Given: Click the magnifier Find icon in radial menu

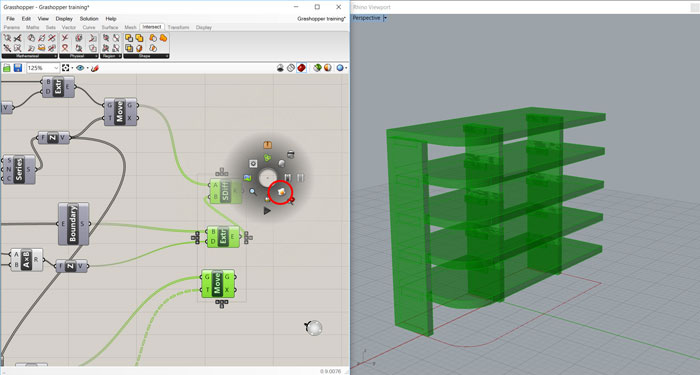Looking at the screenshot, I should tap(253, 192).
